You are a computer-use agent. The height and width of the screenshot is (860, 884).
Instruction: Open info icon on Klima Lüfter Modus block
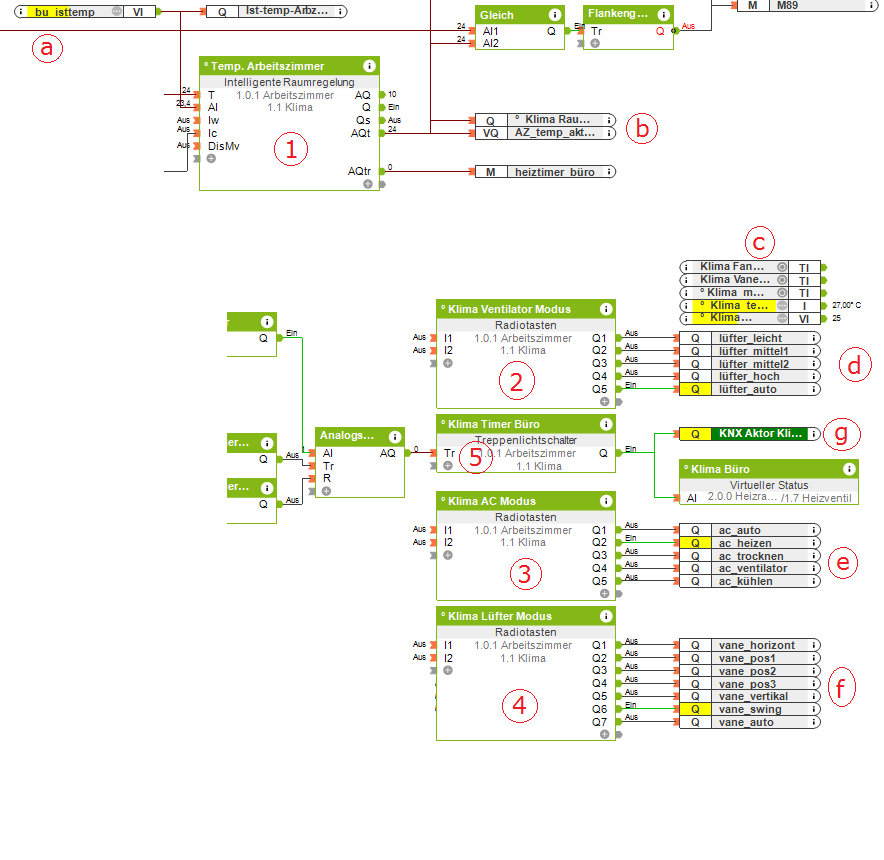pos(605,616)
